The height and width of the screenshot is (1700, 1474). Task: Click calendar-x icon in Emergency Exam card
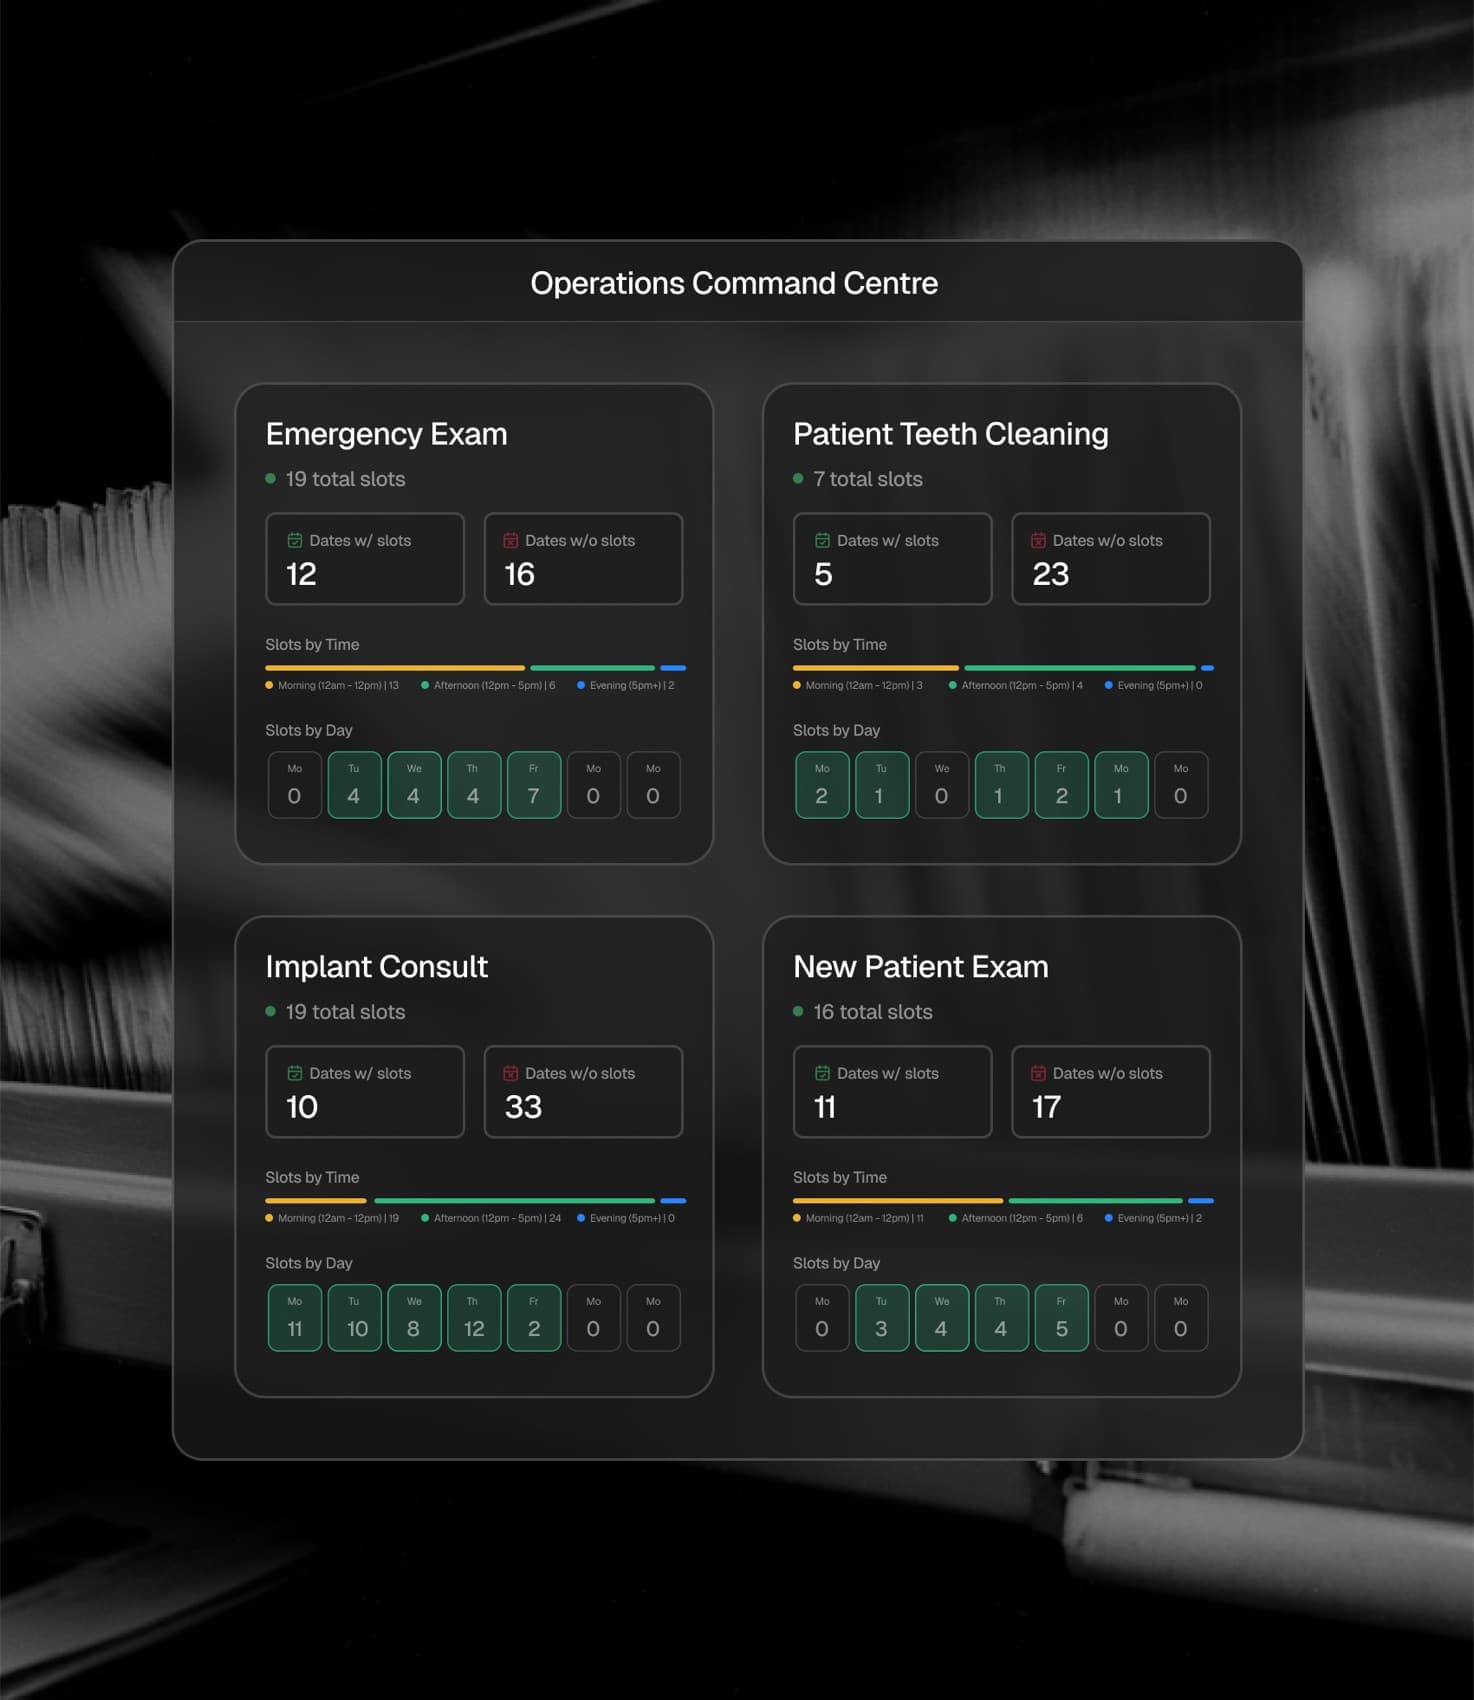[511, 540]
